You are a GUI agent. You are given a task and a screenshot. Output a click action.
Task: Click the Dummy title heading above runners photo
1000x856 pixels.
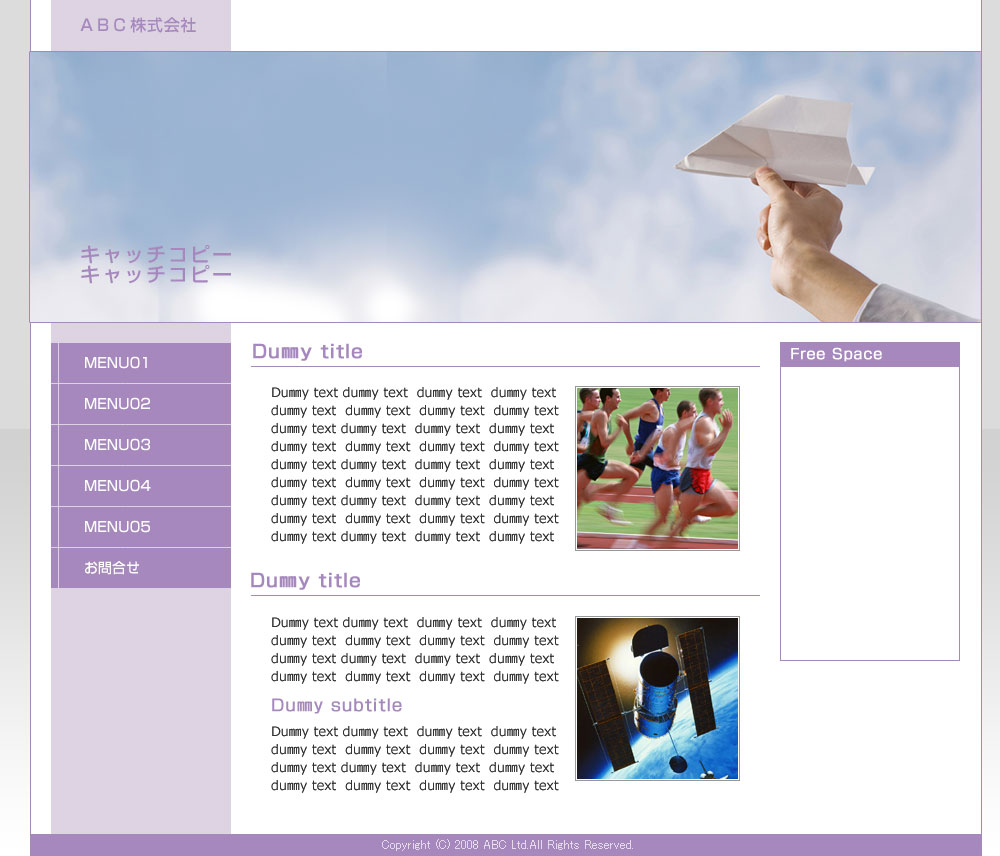(307, 351)
